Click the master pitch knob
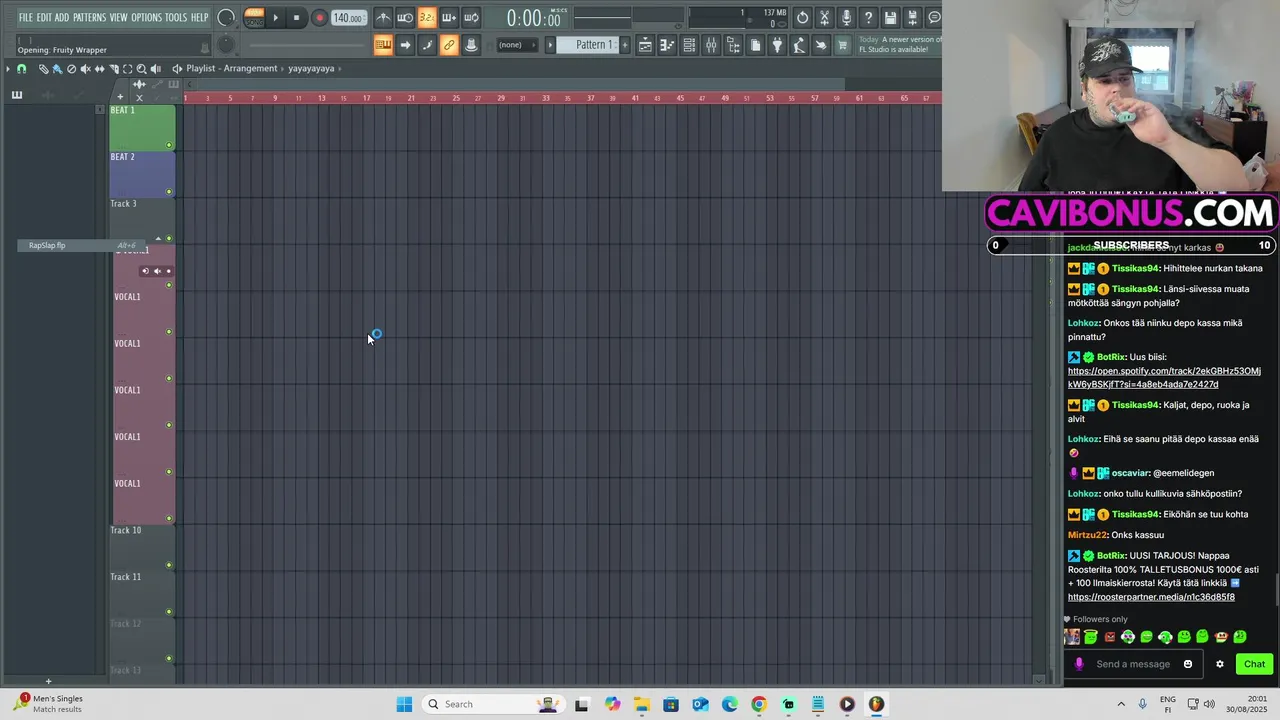Viewport: 1280px width, 720px height. point(226,44)
